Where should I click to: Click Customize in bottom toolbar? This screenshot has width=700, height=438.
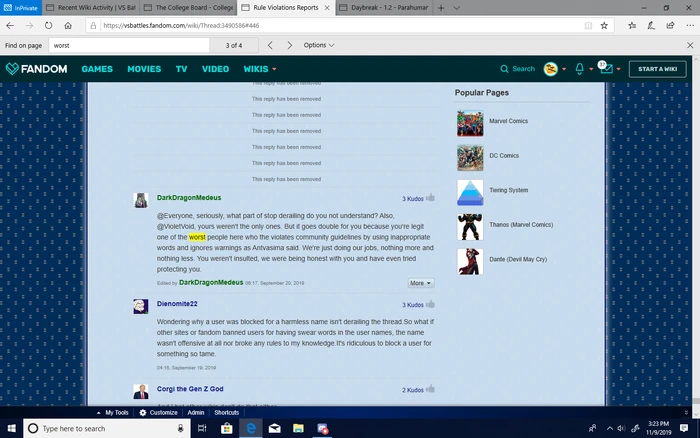(x=158, y=413)
